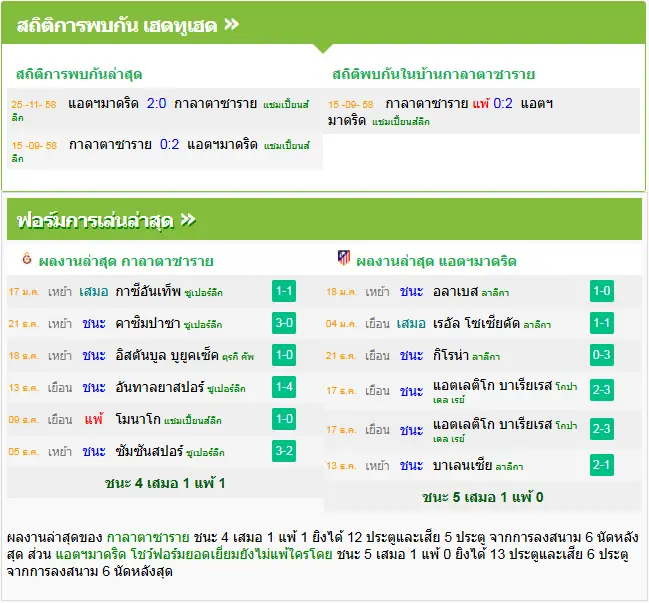
Task: Click the 3-0 score badge for คาซิมปาซา
Action: pyautogui.click(x=284, y=323)
